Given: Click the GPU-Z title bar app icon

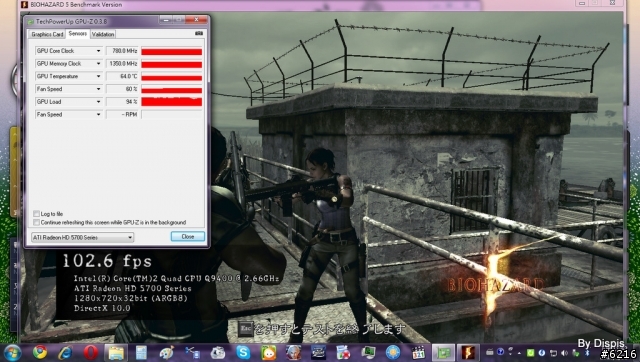Looking at the screenshot, I should point(31,21).
